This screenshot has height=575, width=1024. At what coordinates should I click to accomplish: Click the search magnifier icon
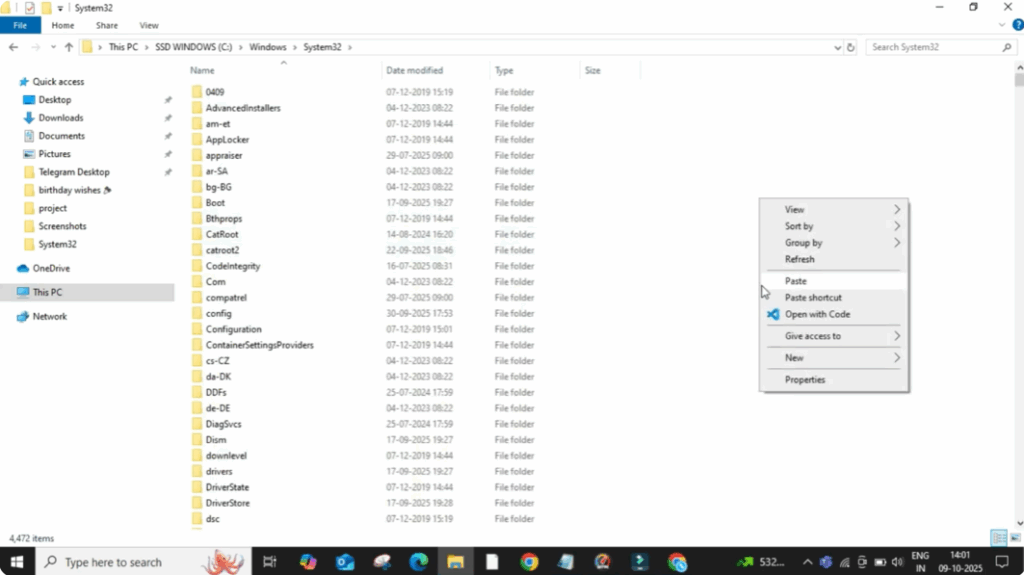point(1007,47)
